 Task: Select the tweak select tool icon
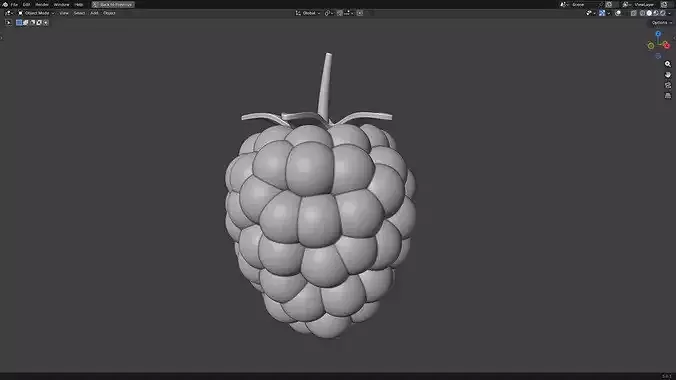(8, 22)
